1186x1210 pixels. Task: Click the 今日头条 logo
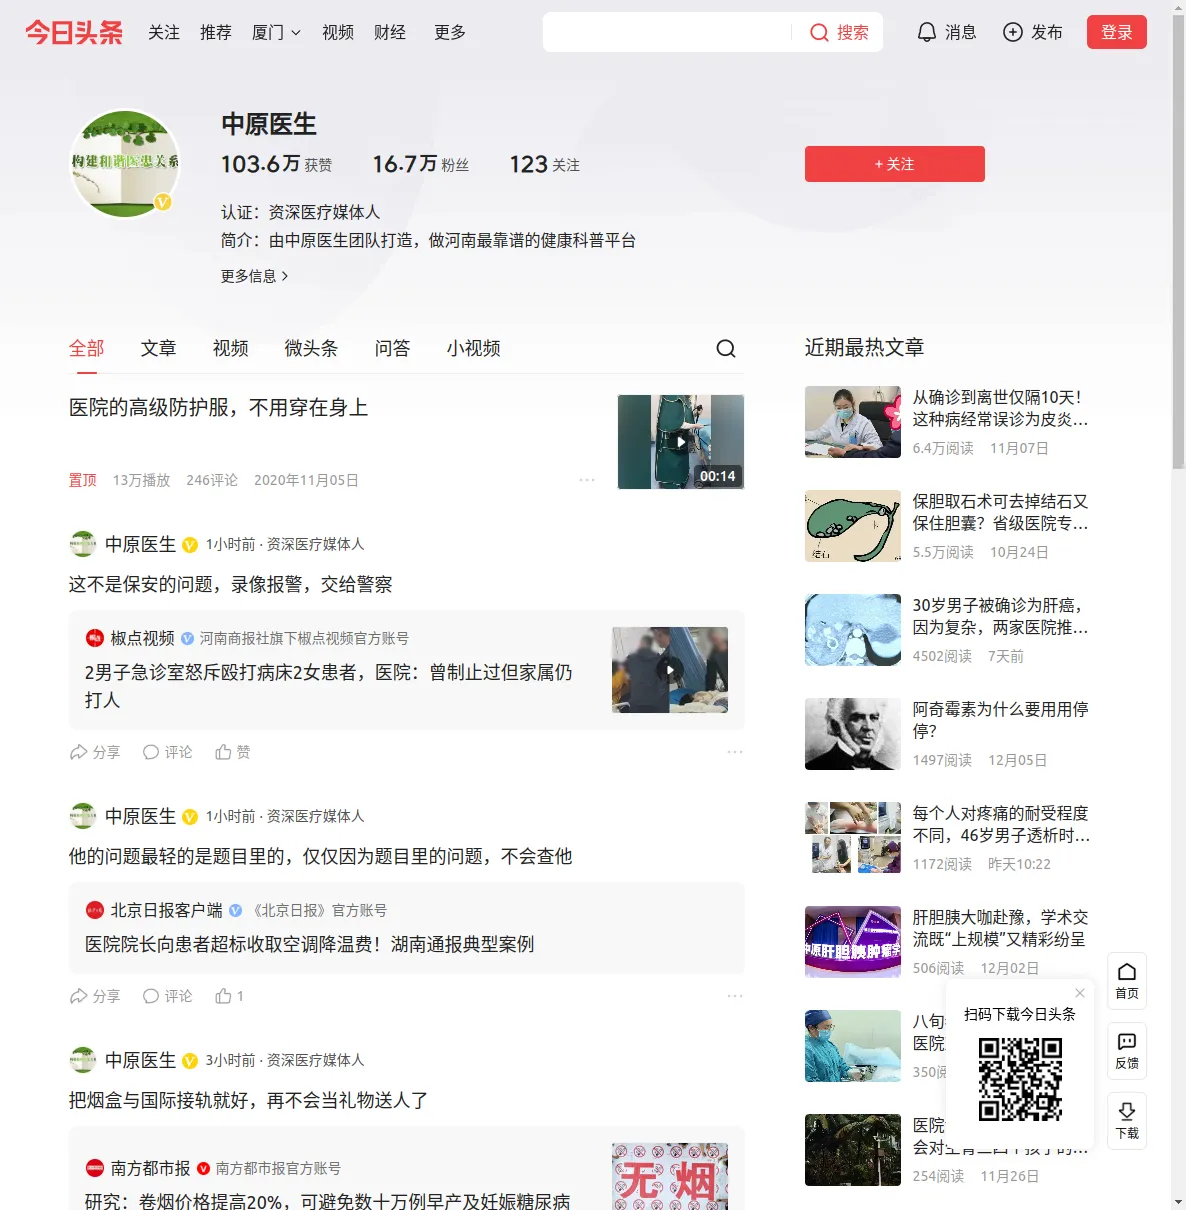tap(74, 33)
